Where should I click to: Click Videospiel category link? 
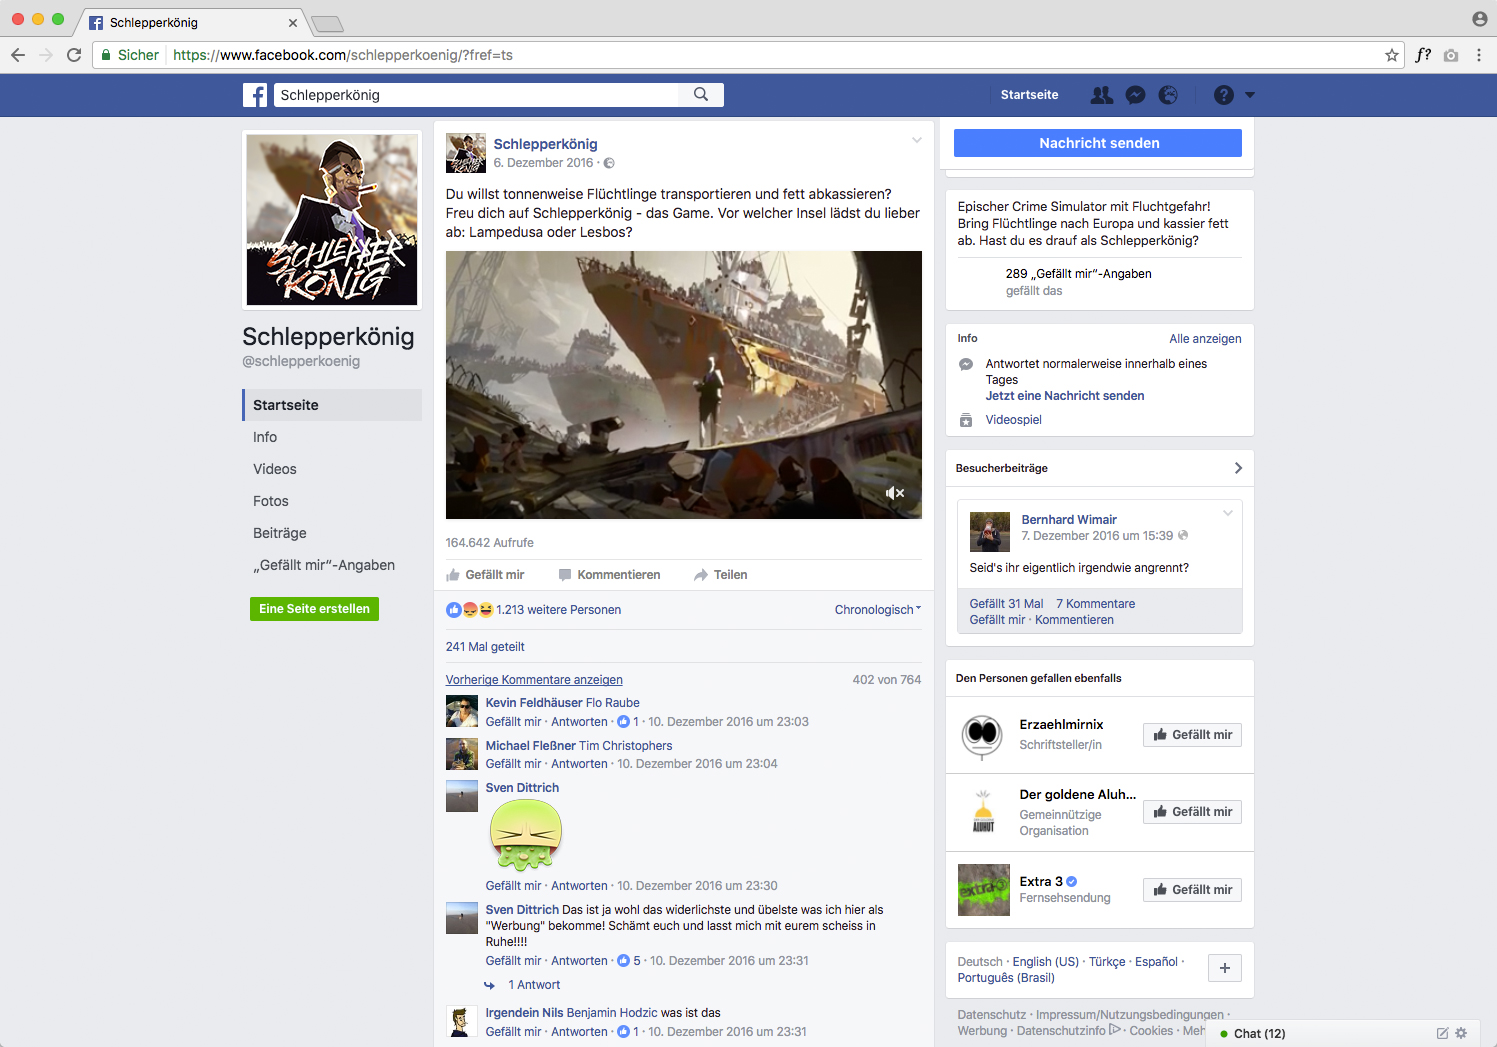[x=1013, y=420]
